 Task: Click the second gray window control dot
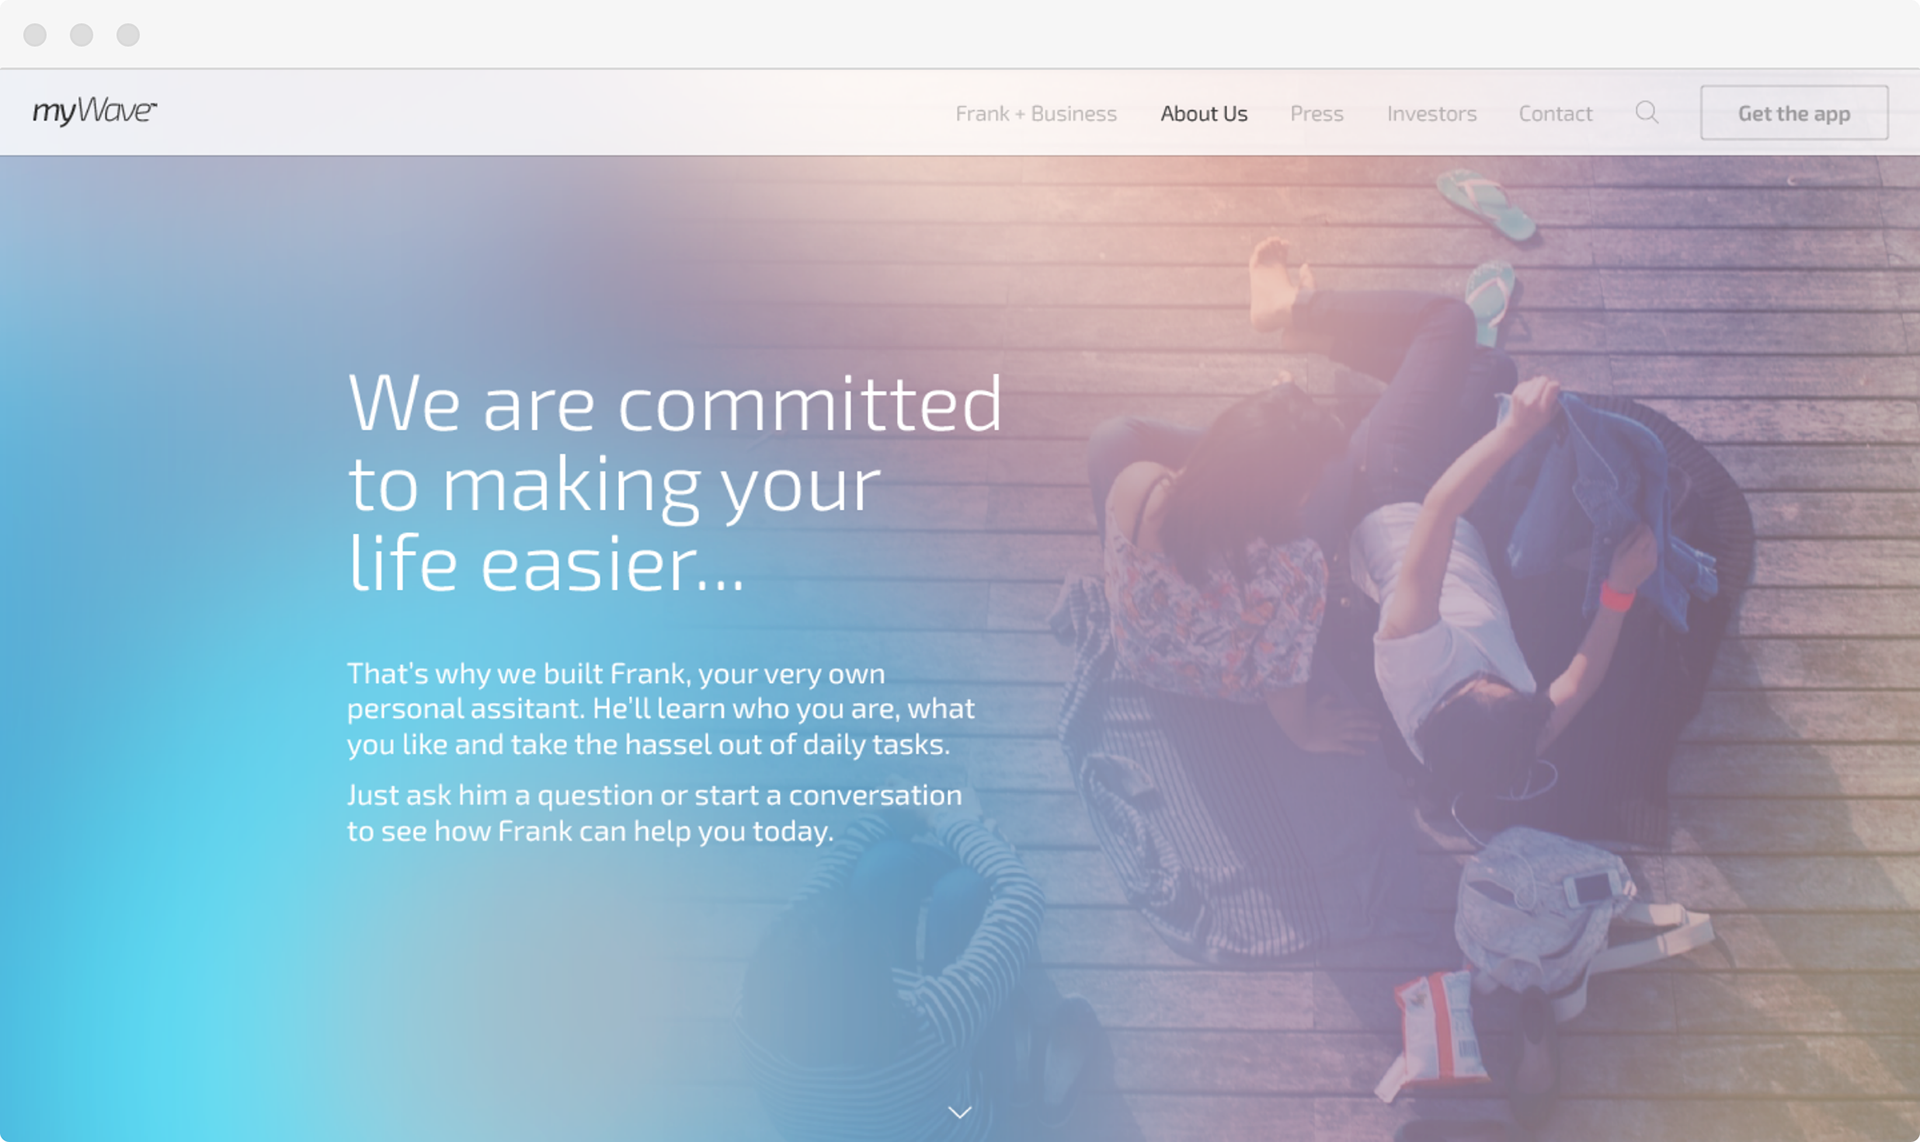(x=82, y=35)
